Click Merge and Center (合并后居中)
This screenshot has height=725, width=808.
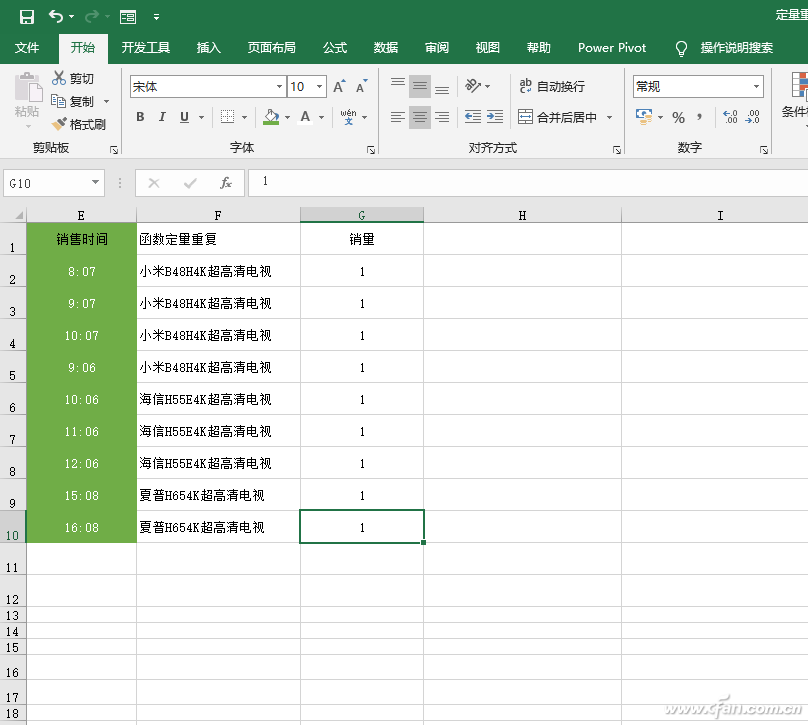(558, 117)
